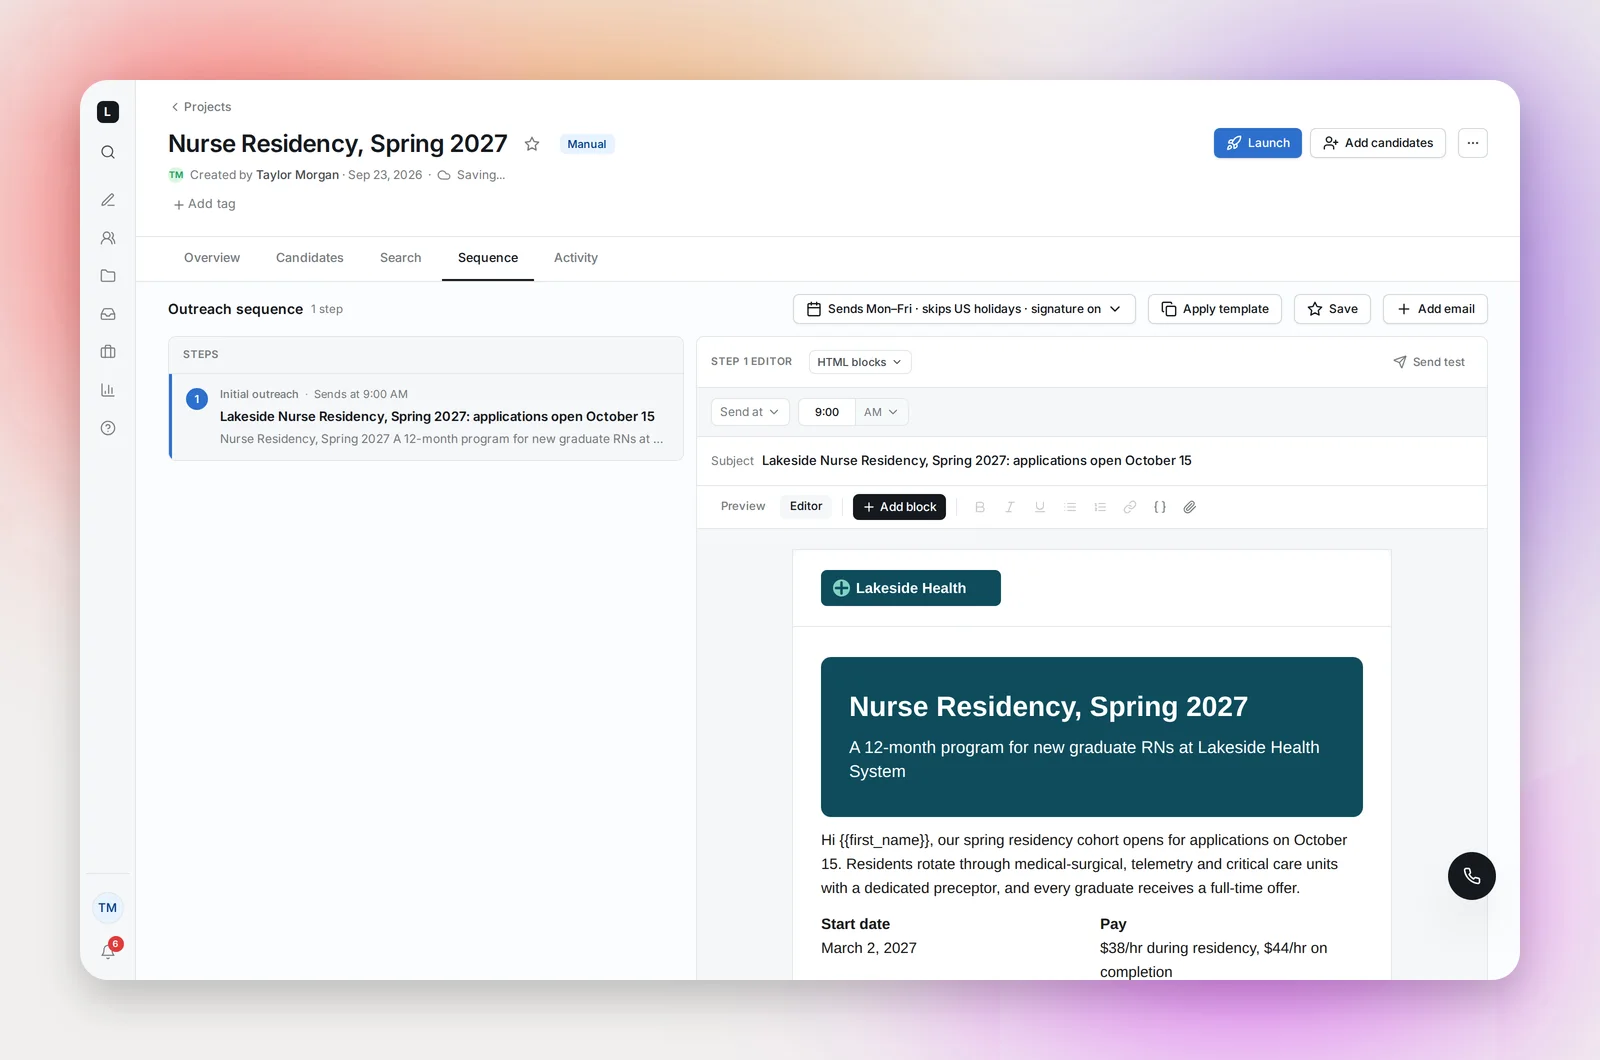1600x1060 pixels.
Task: Go to the Activity tab
Action: click(x=576, y=258)
